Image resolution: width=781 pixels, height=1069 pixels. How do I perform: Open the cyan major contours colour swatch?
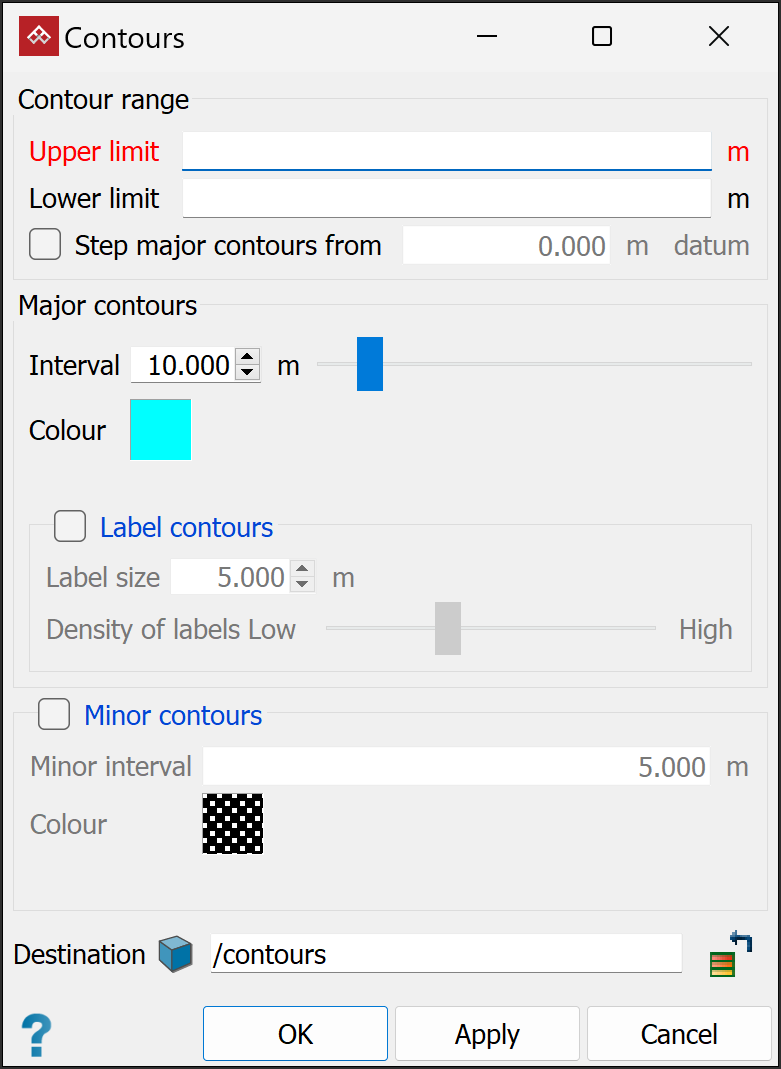pyautogui.click(x=160, y=429)
